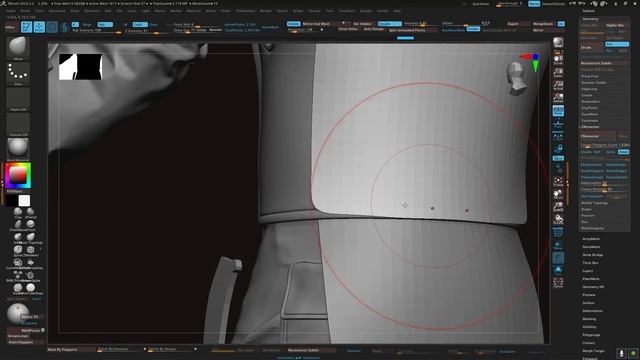This screenshot has height=360, width=640.
Task: Expand the Masking palette section
Action: click(x=589, y=319)
